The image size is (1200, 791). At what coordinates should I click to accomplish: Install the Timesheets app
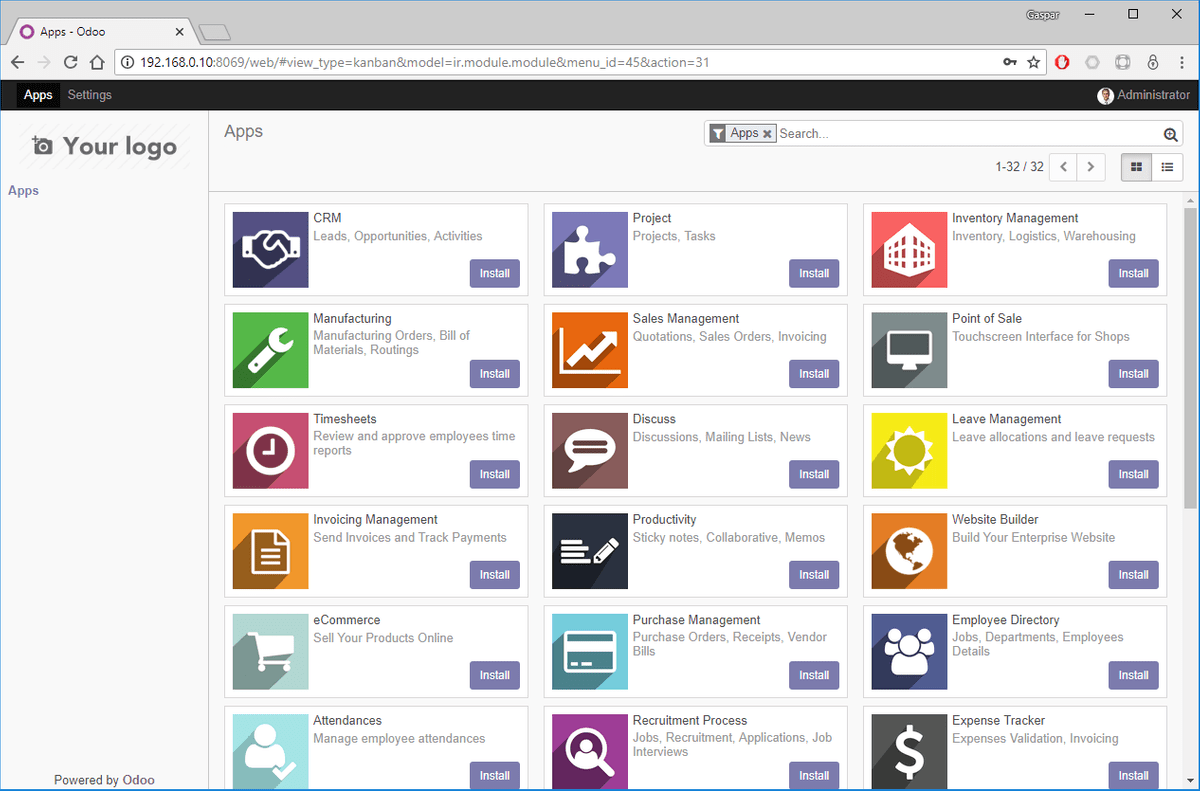pyautogui.click(x=495, y=474)
